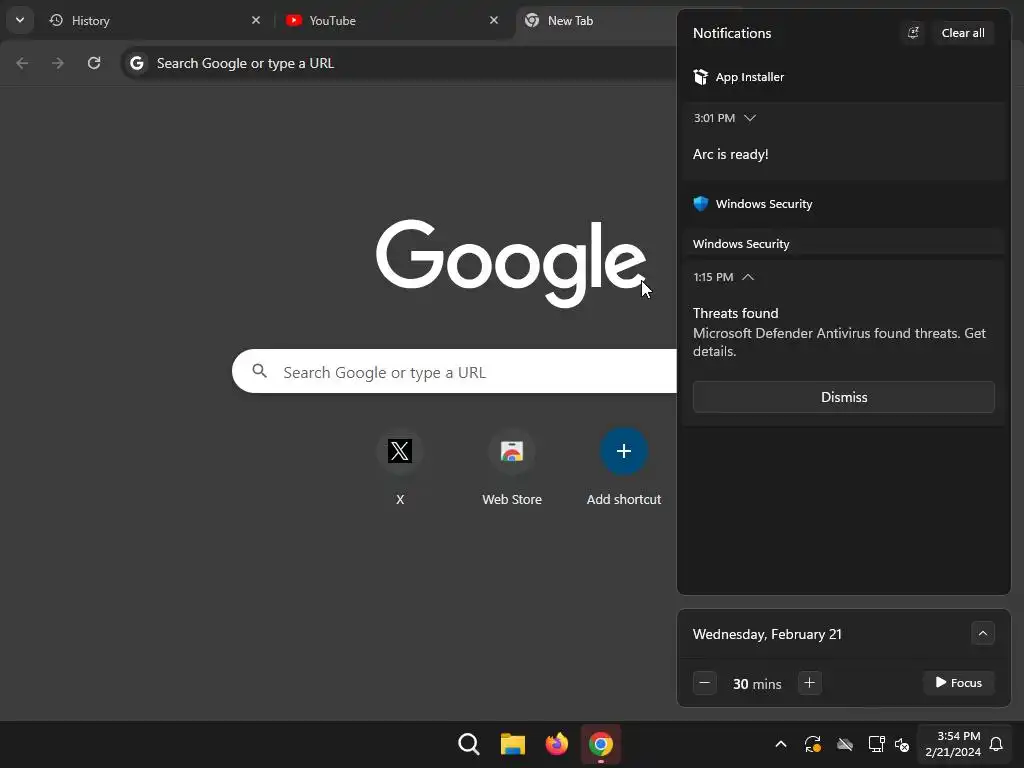Click the Google logo on the page

point(511,263)
